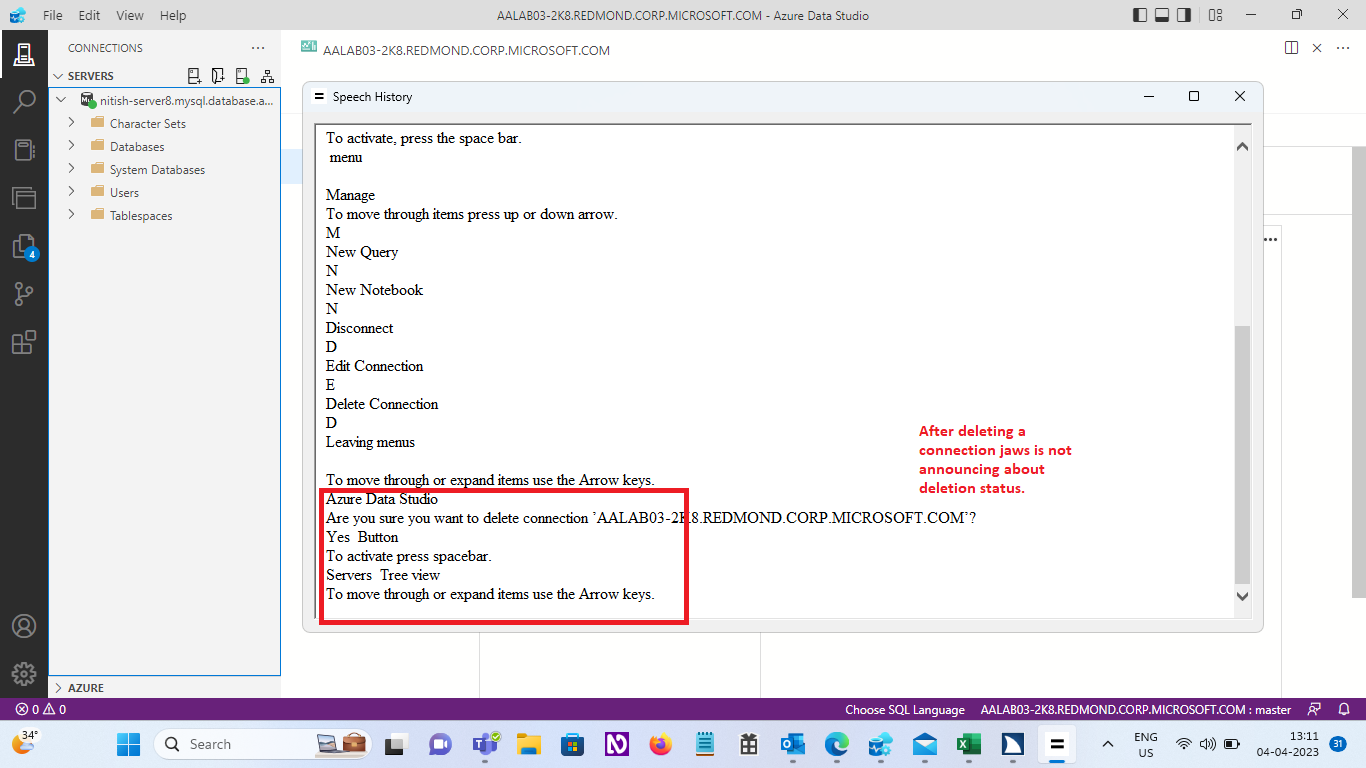Click Choose SQL Language in the status bar
Viewport: 1366px width, 768px height.
906,709
